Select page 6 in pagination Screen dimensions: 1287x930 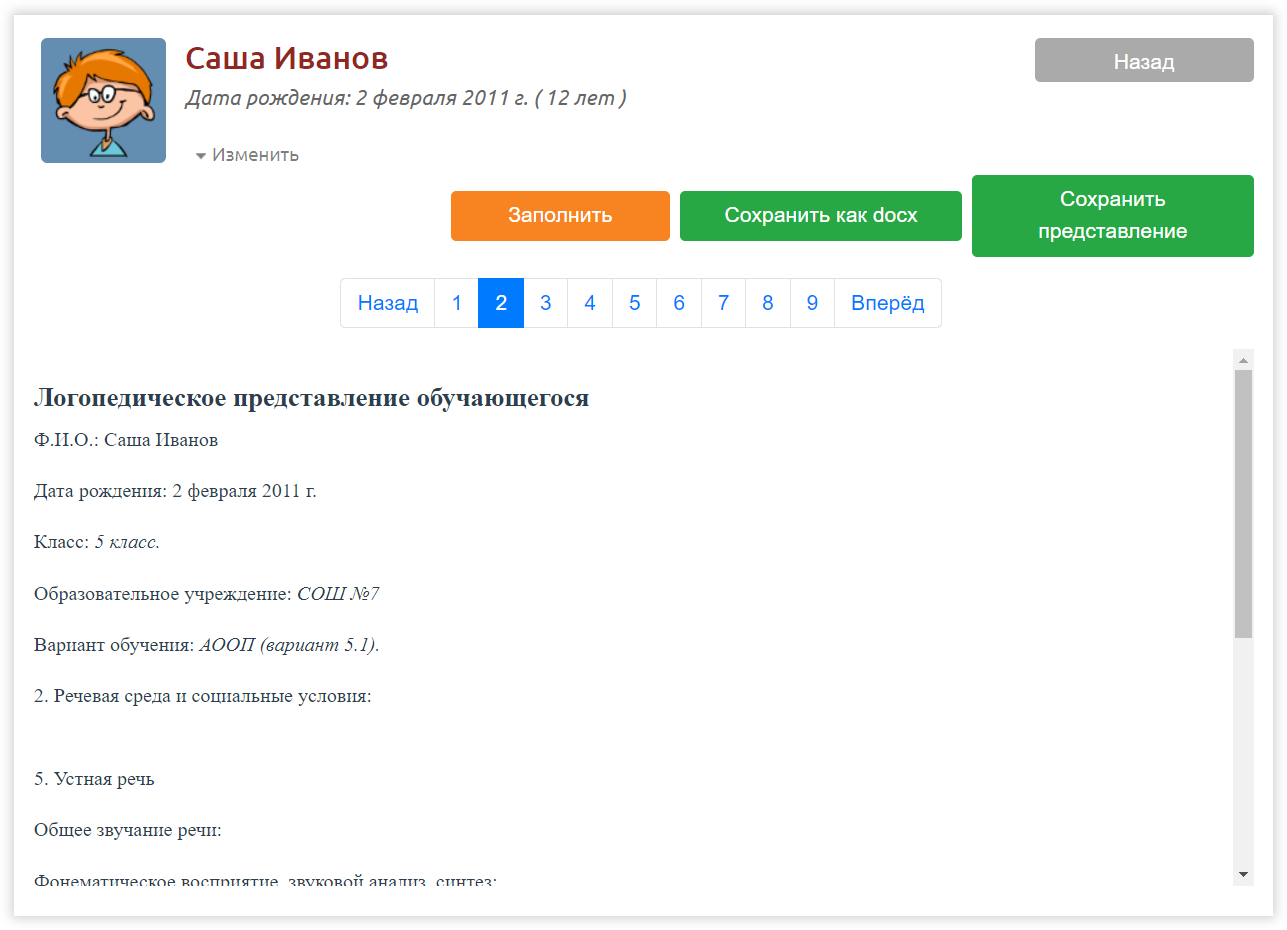tap(679, 303)
